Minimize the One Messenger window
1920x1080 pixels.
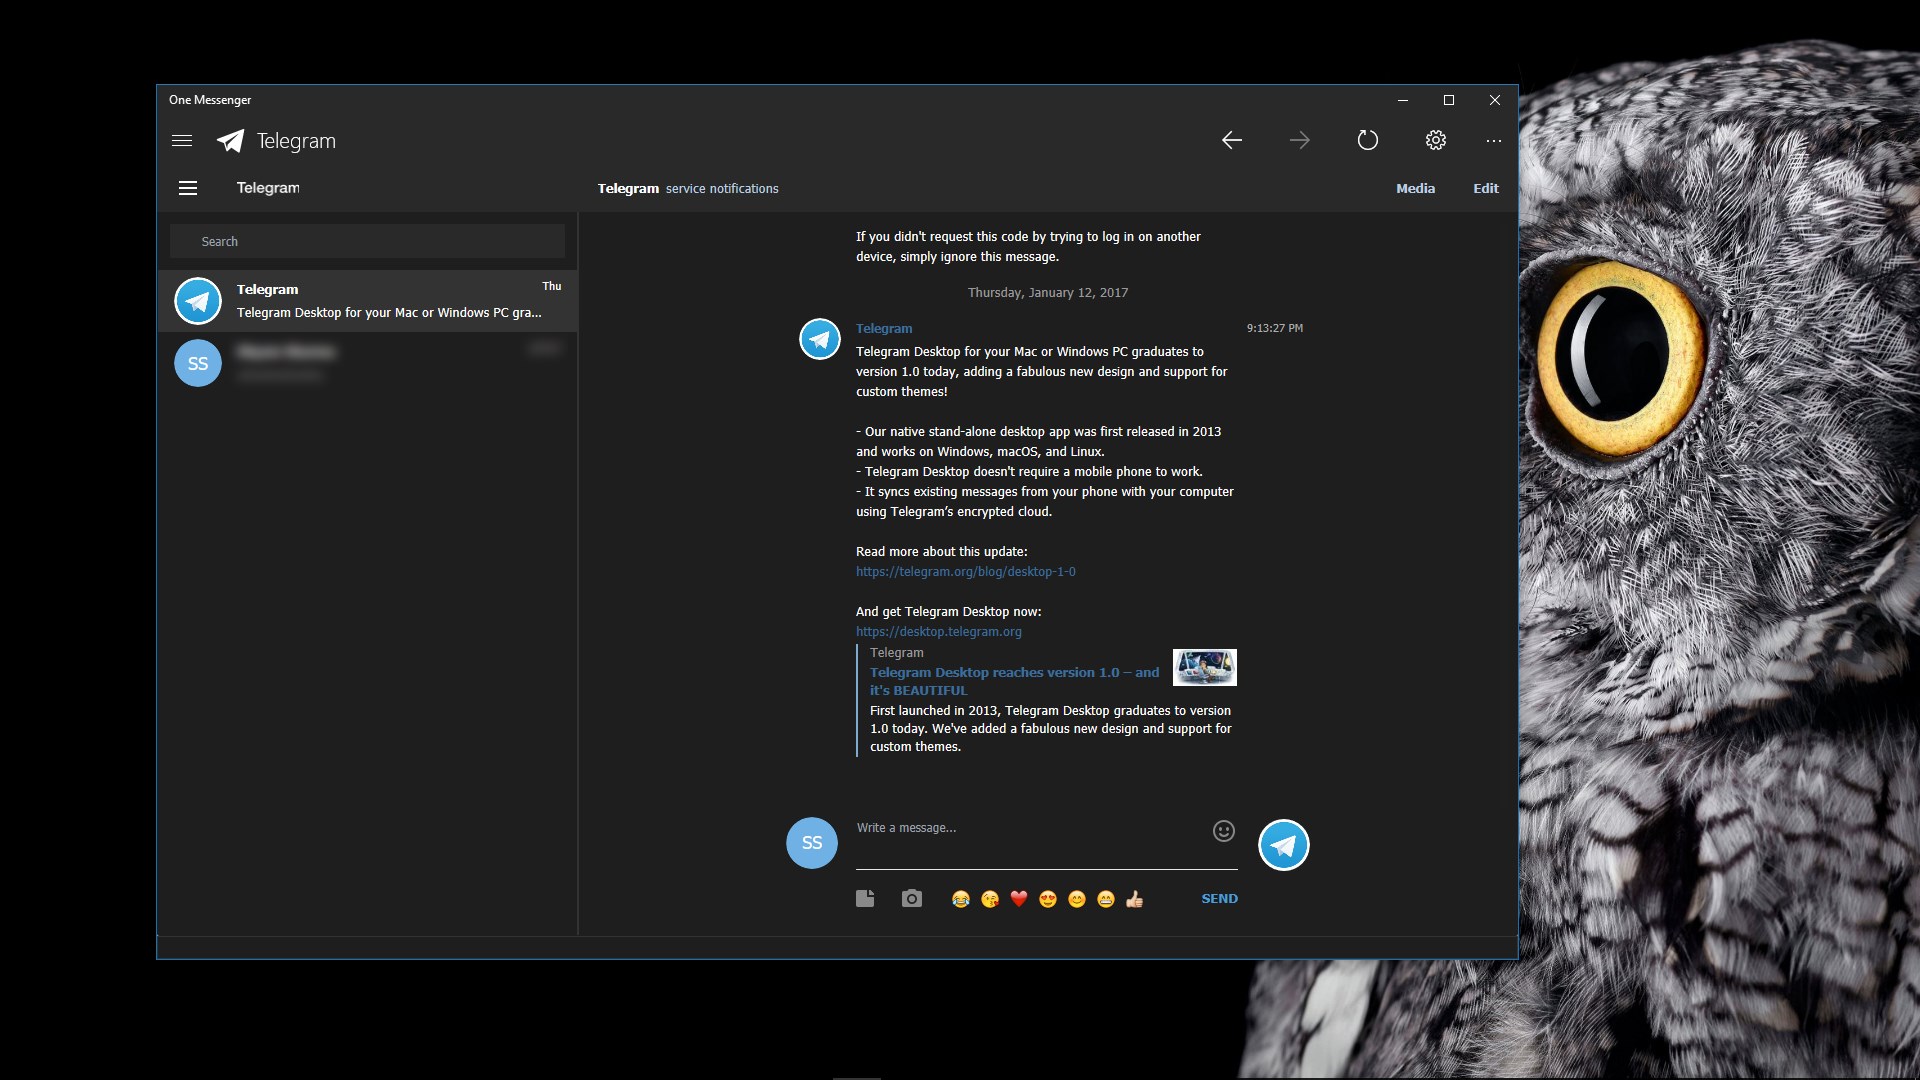(x=1403, y=100)
